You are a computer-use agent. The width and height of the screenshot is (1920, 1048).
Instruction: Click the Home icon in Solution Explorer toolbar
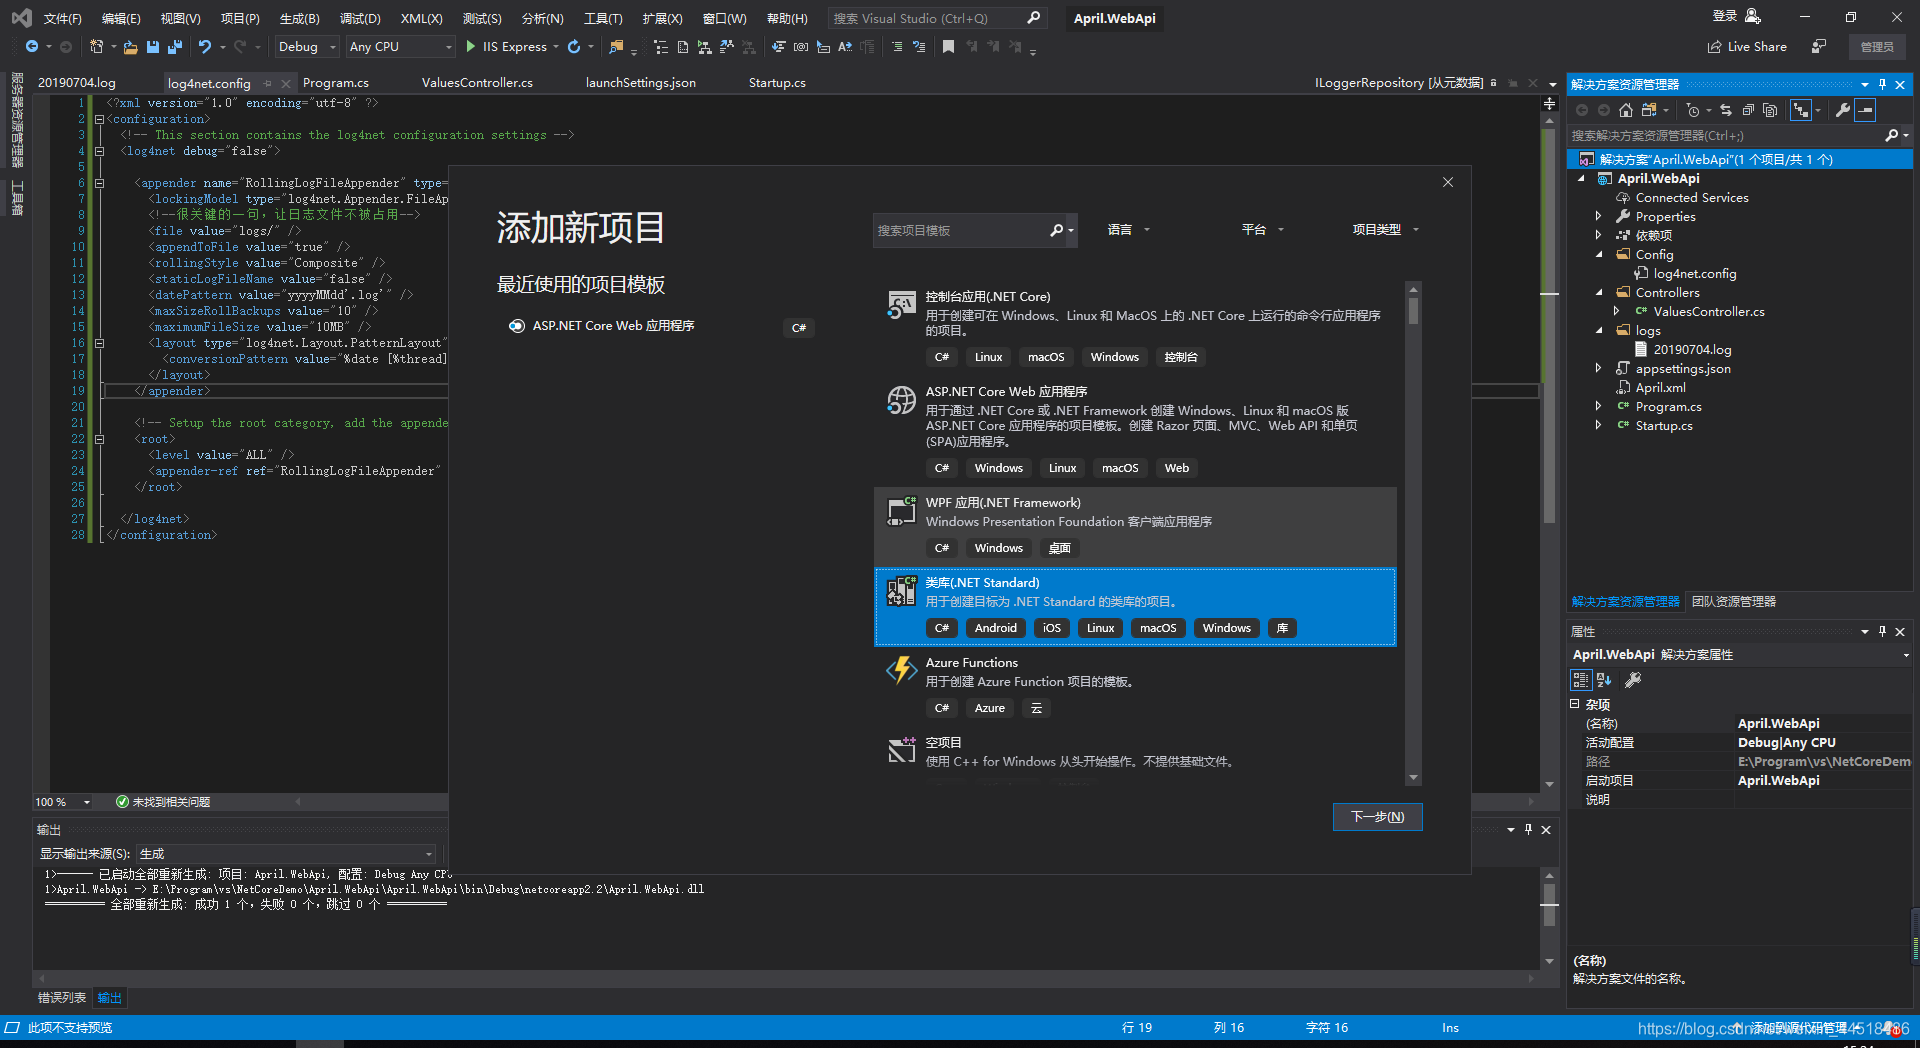click(x=1626, y=110)
